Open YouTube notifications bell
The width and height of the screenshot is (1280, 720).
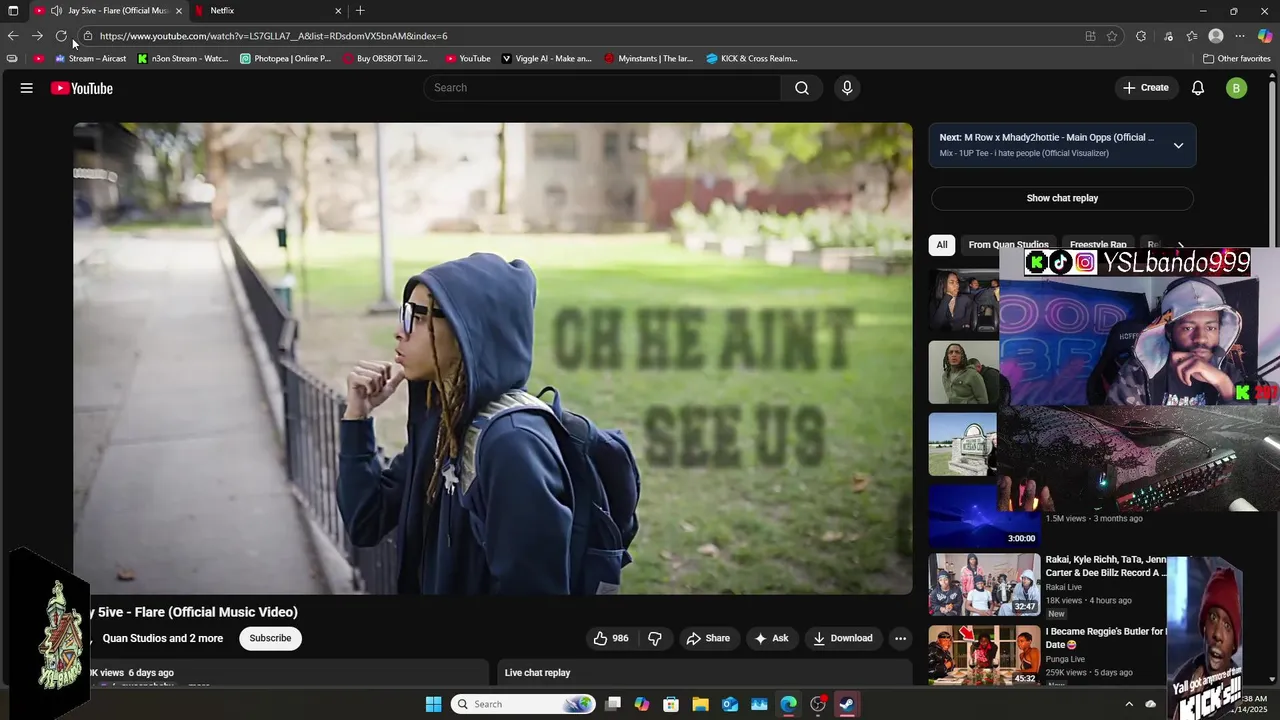click(x=1198, y=88)
